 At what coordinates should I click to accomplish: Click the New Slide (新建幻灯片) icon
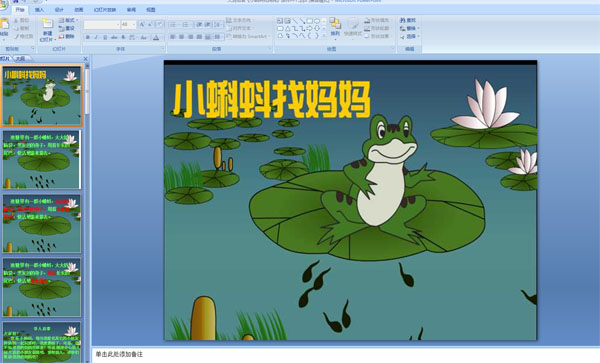pyautogui.click(x=47, y=23)
